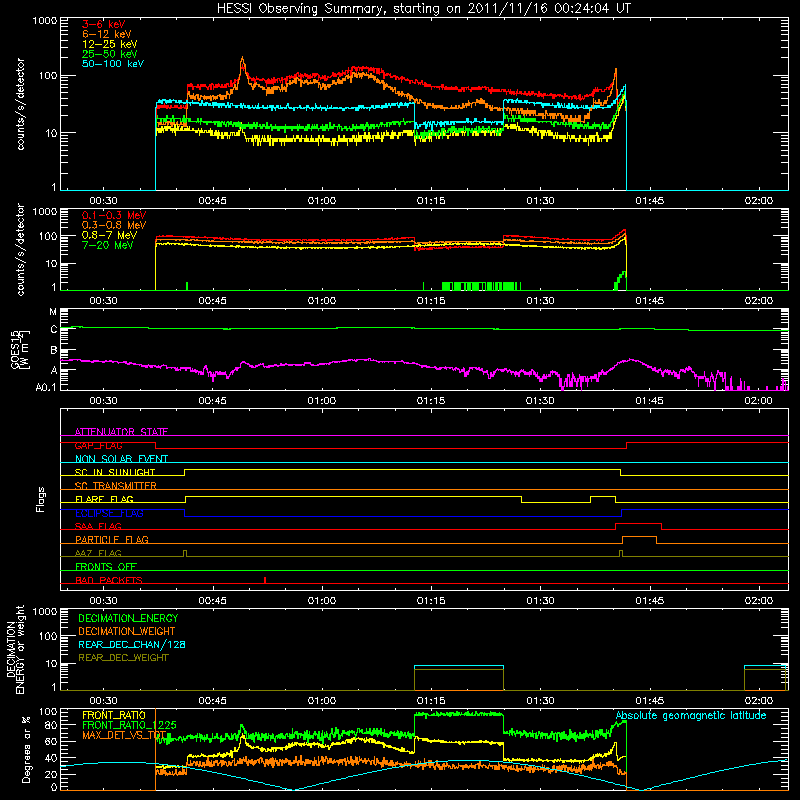Click the FRONT_RATIO legend label
The height and width of the screenshot is (800, 800).
[x=114, y=715]
